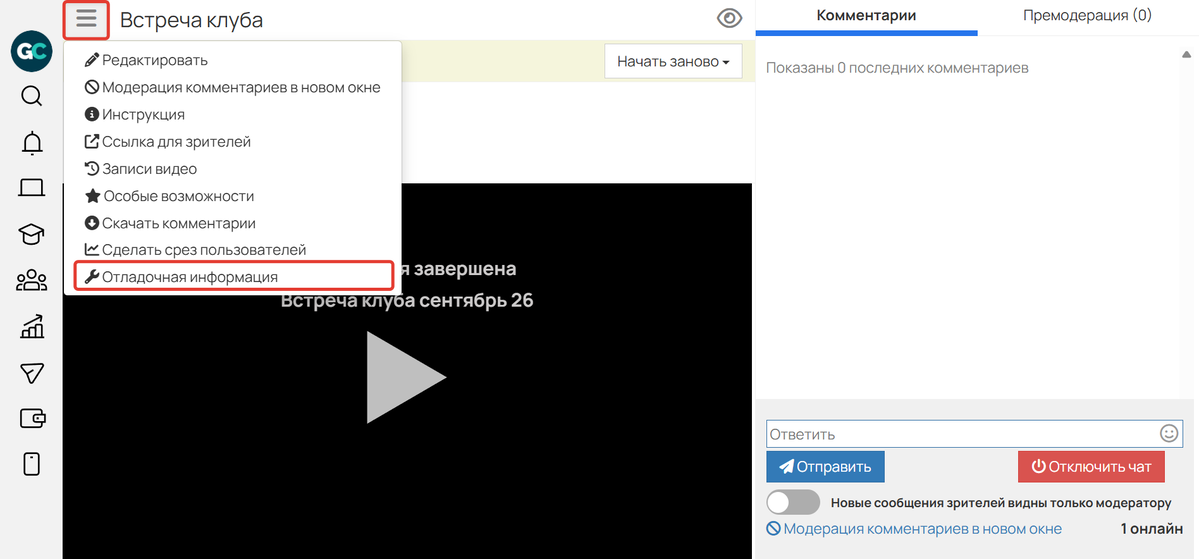Click the 1 онлайн counter text
The height and width of the screenshot is (559, 1199).
tap(1152, 528)
